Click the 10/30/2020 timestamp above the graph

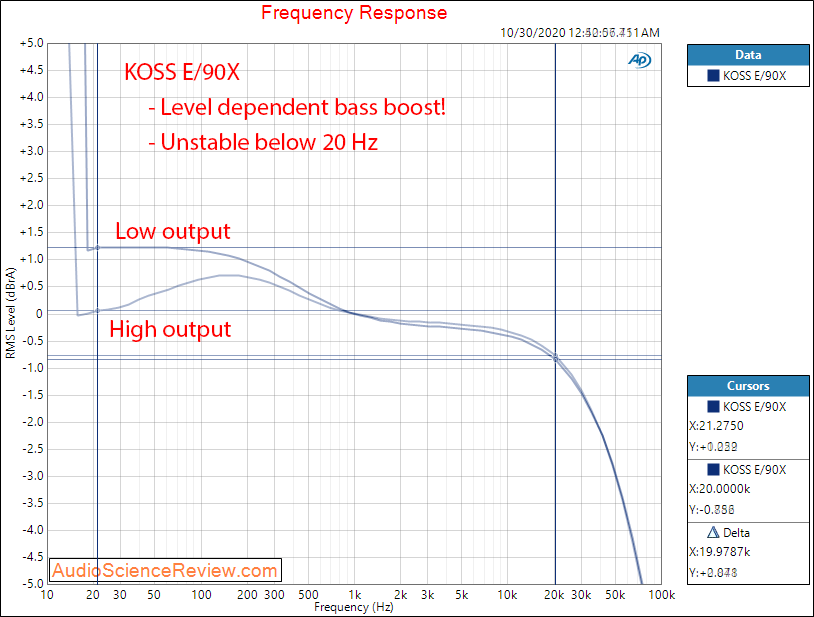click(x=580, y=33)
